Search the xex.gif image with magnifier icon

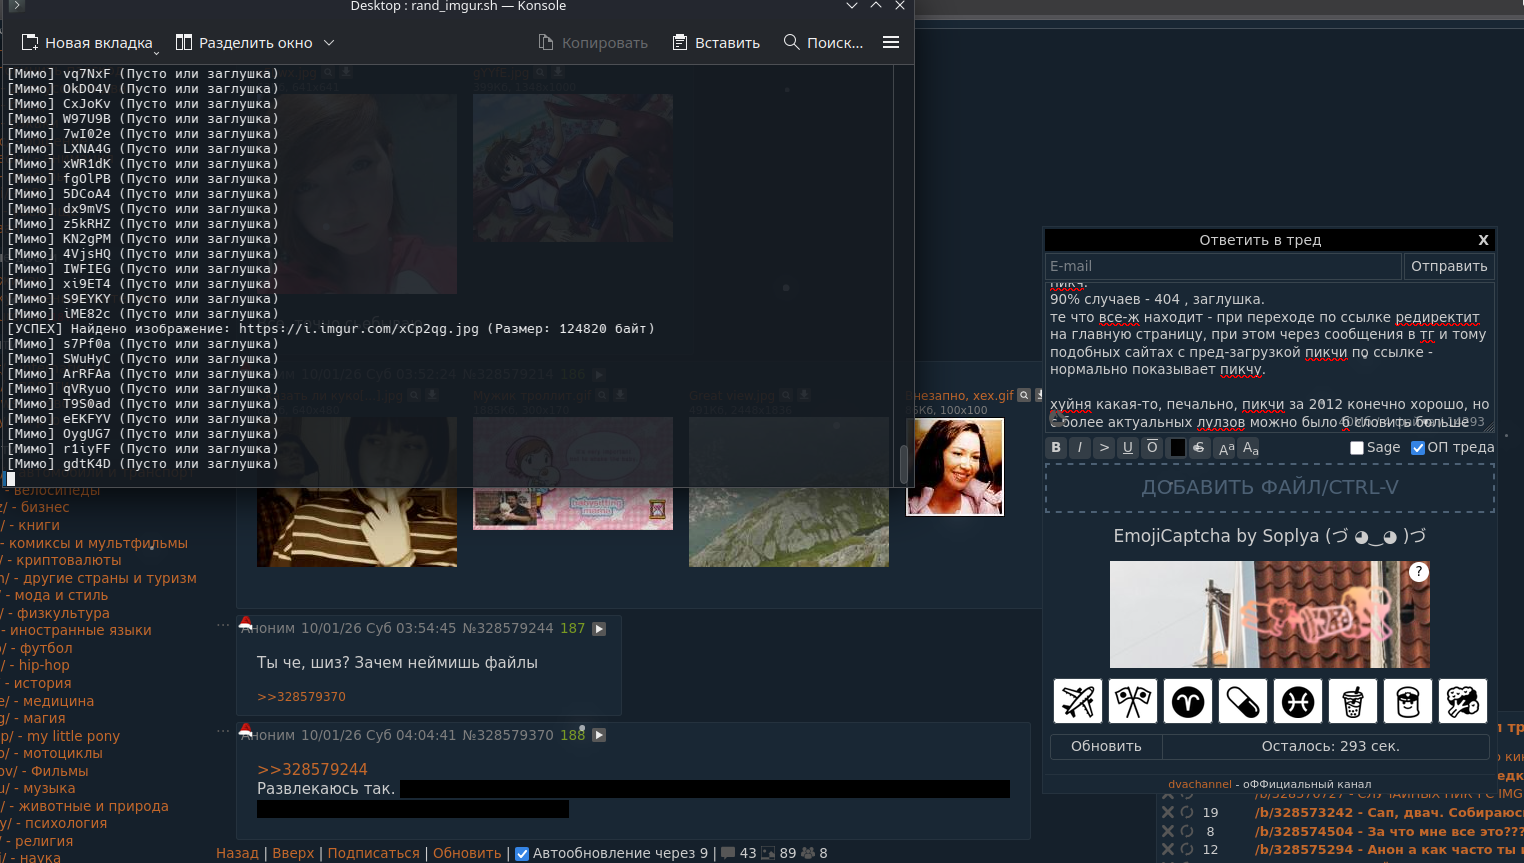[1024, 396]
